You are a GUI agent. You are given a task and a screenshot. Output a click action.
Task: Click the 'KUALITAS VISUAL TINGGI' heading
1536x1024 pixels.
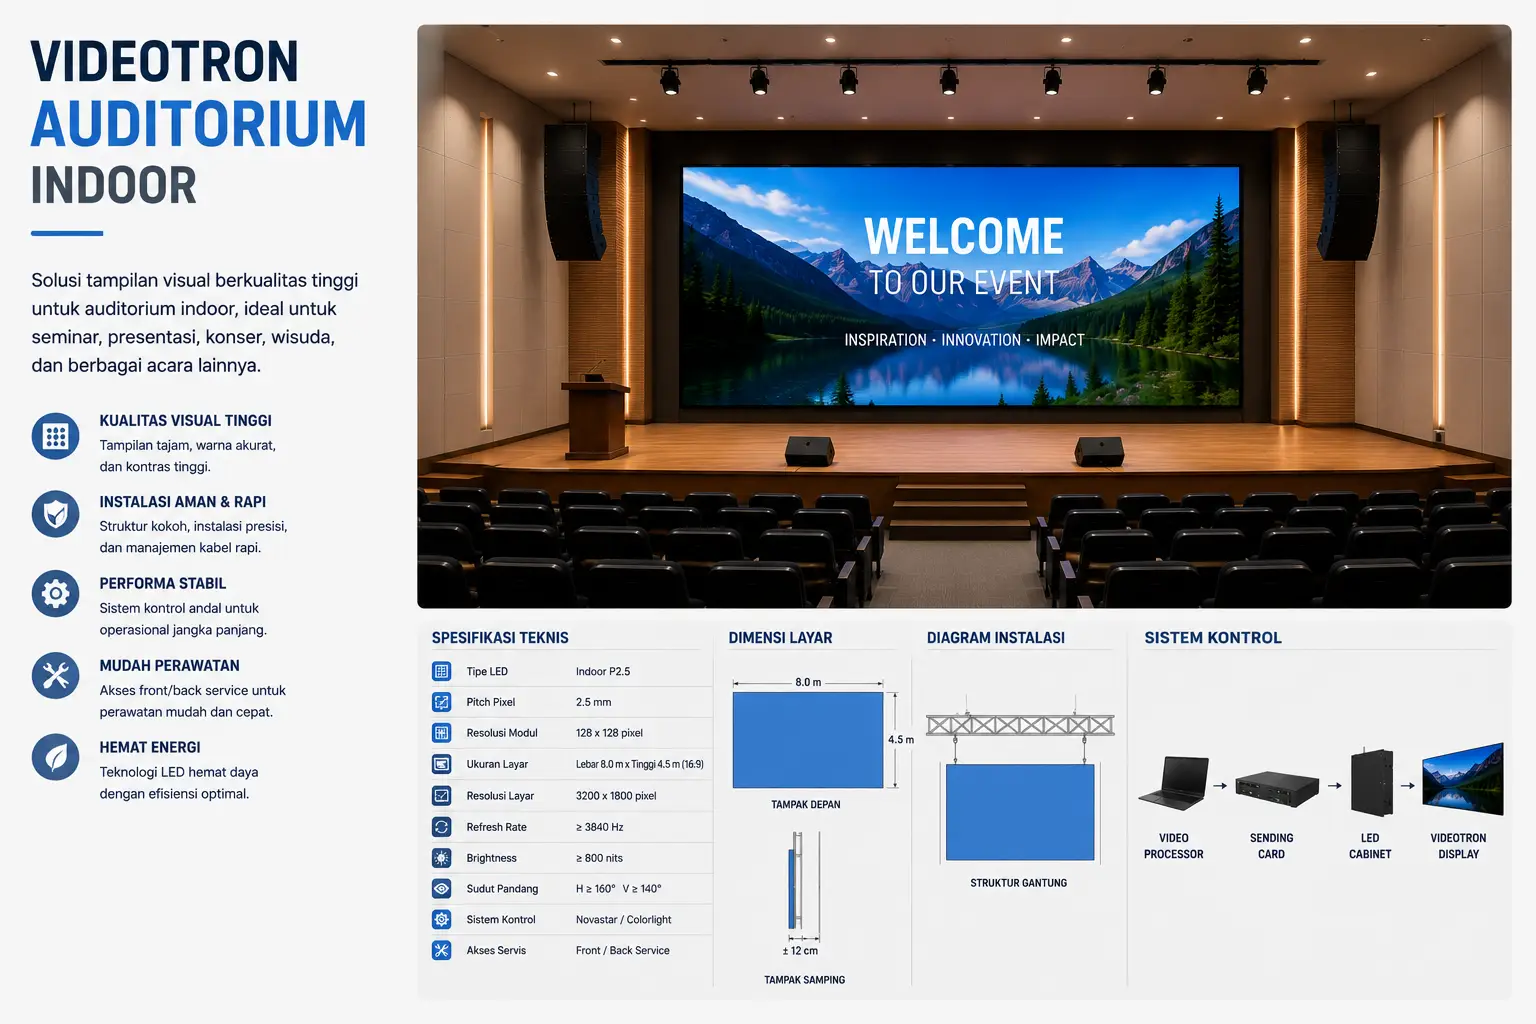(x=186, y=421)
